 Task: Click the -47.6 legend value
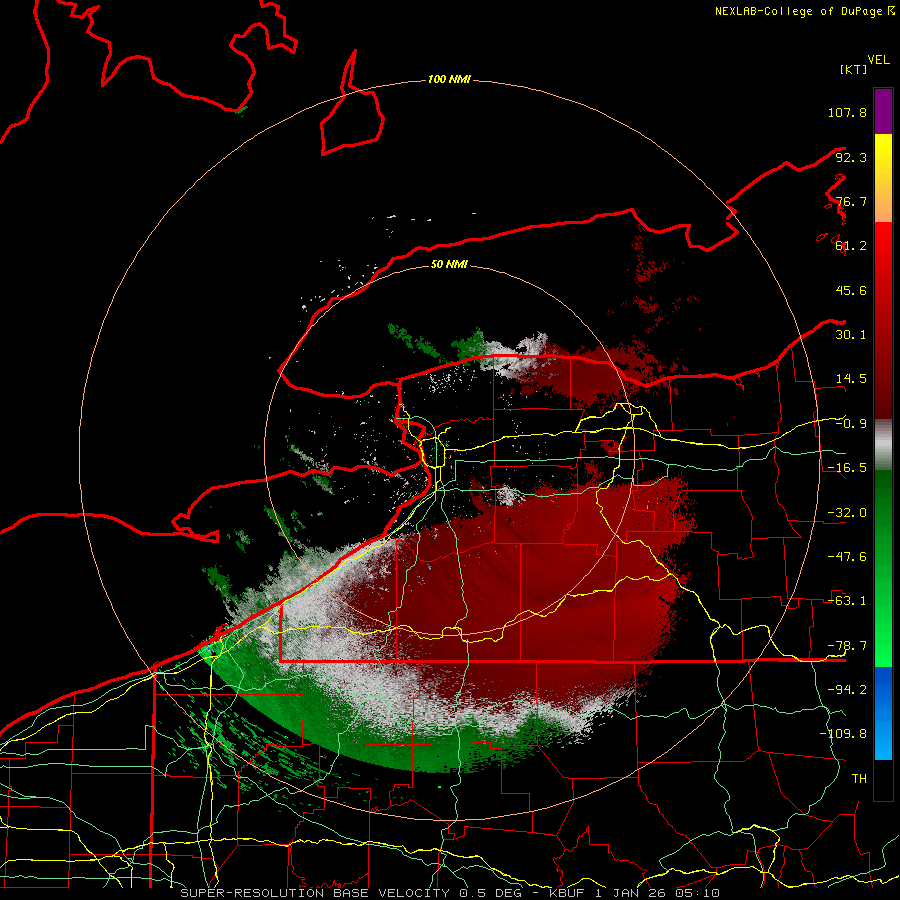(847, 557)
